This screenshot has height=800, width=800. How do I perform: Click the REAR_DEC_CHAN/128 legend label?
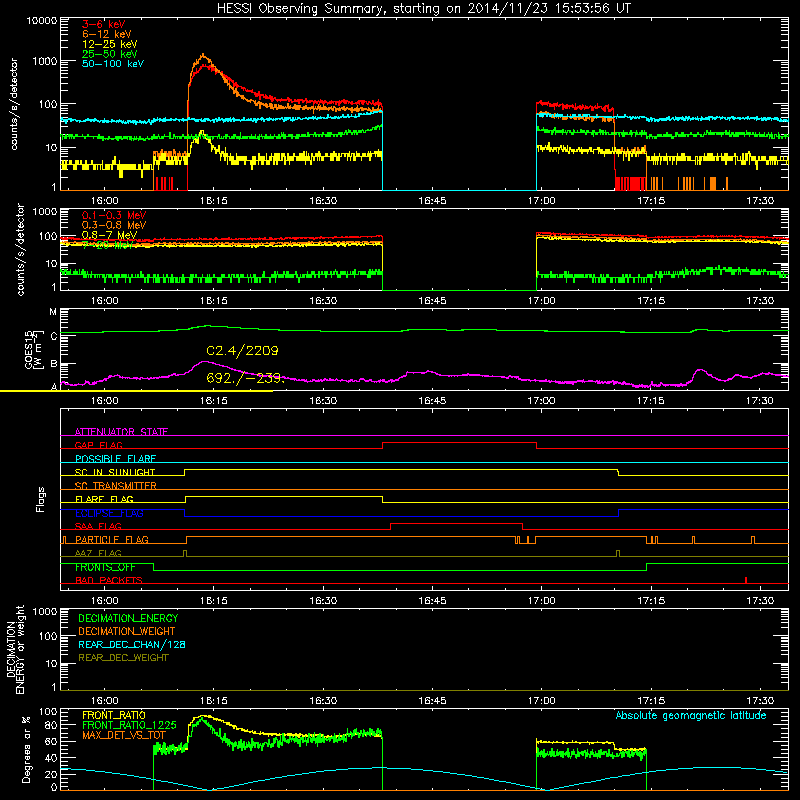tap(132, 644)
